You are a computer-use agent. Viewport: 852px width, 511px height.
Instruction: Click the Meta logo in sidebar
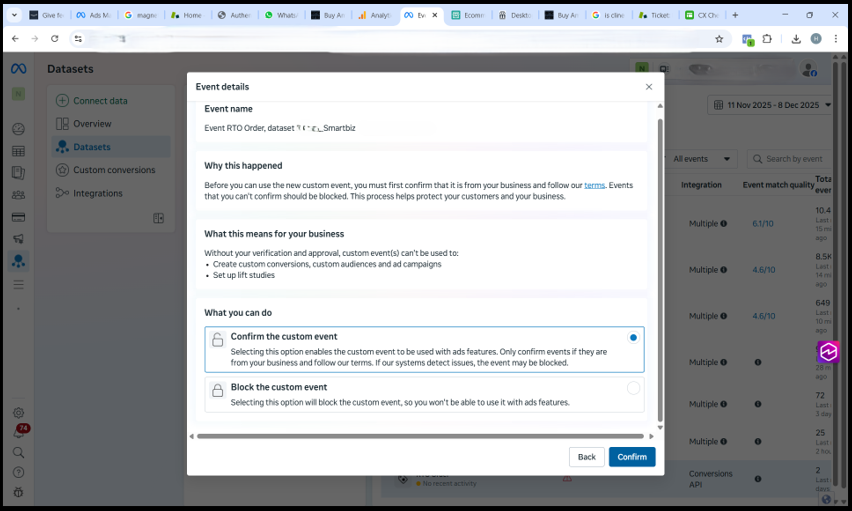[x=18, y=69]
